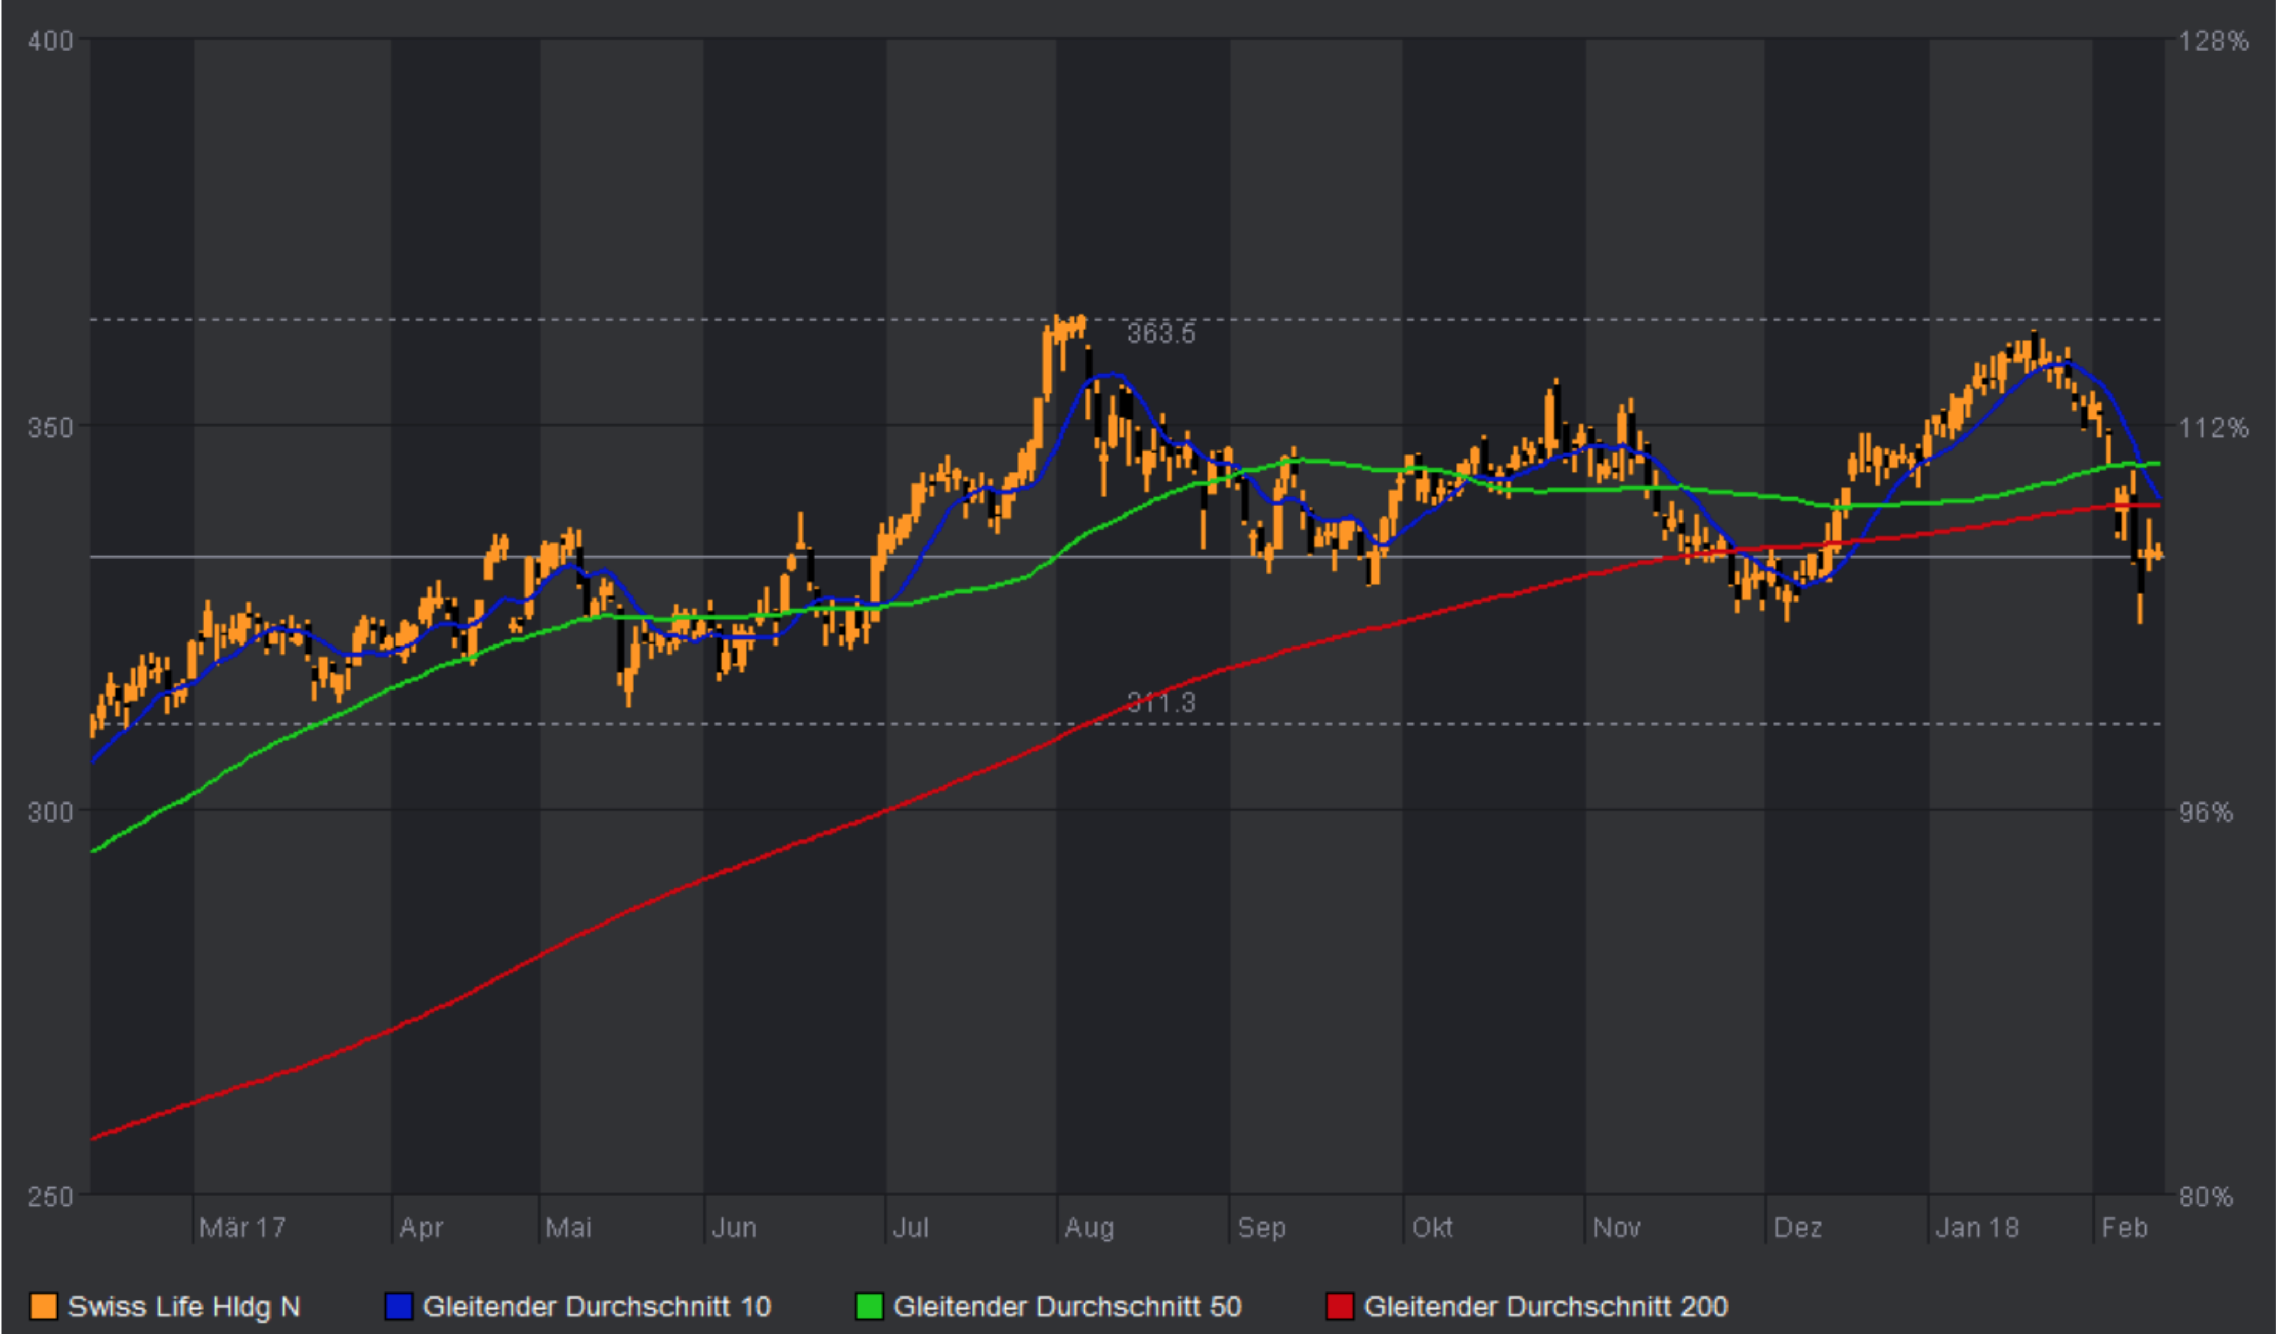Click the green legend color square
The width and height of the screenshot is (2276, 1334).
(x=869, y=1306)
